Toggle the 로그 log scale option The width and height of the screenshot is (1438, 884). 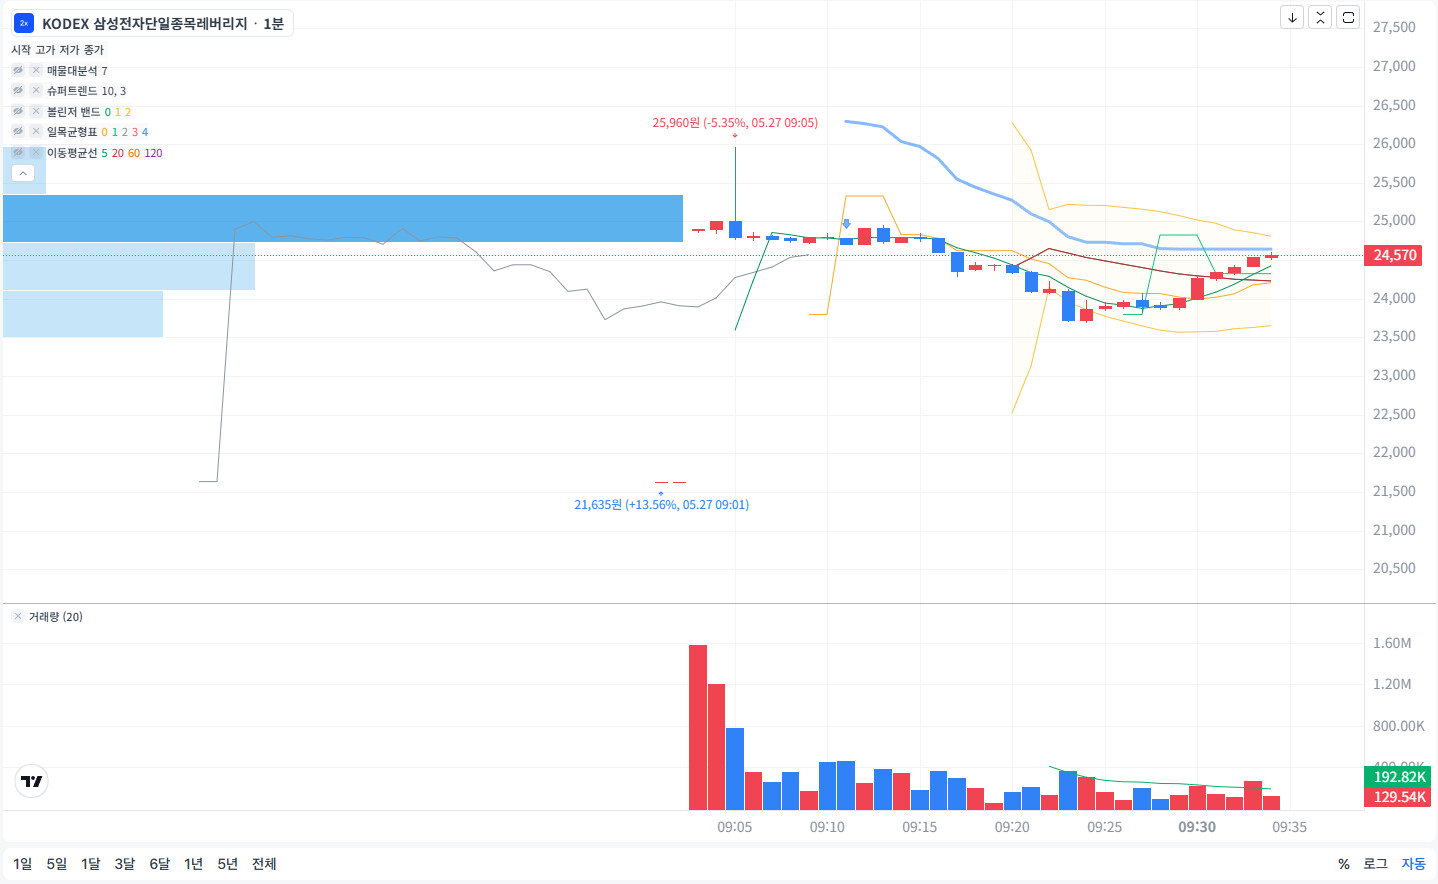pos(1376,864)
